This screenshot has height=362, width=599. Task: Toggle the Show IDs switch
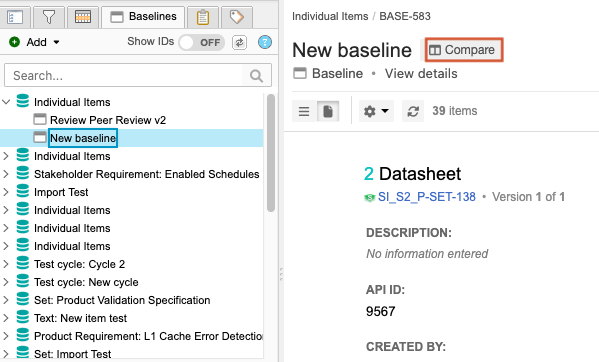tap(201, 42)
